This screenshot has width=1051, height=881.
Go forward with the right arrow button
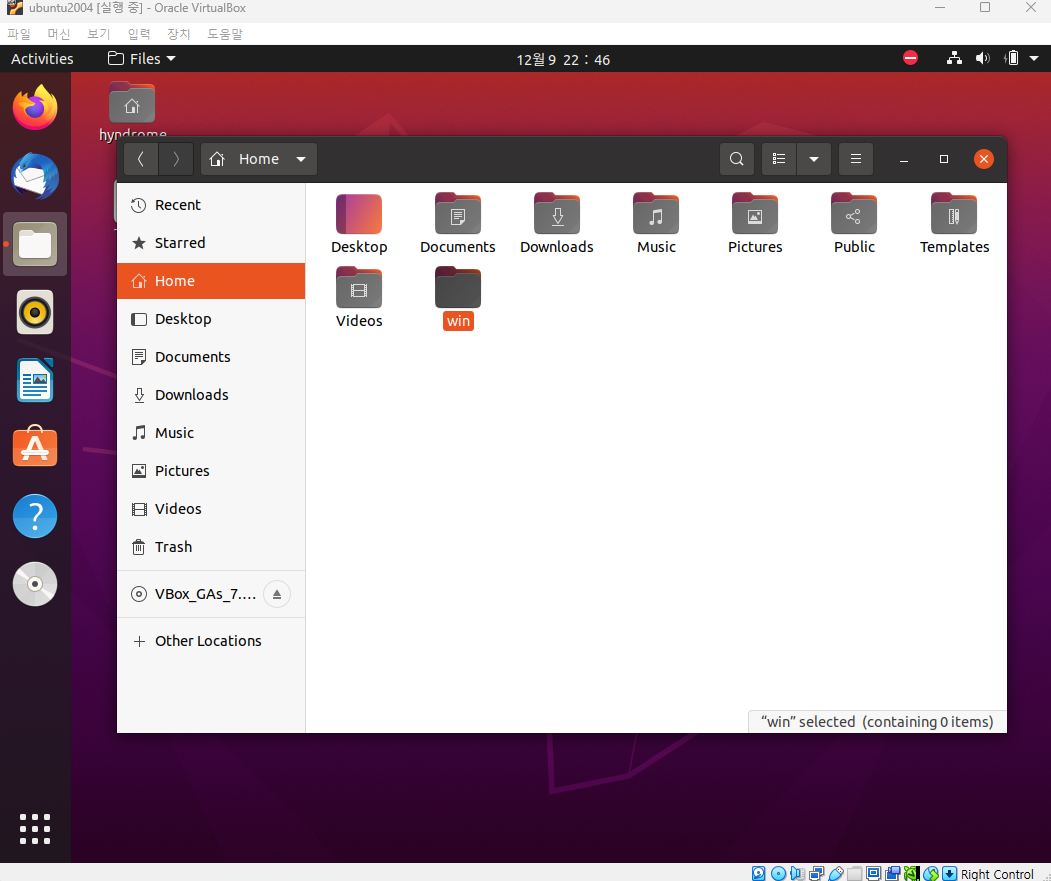coord(176,159)
